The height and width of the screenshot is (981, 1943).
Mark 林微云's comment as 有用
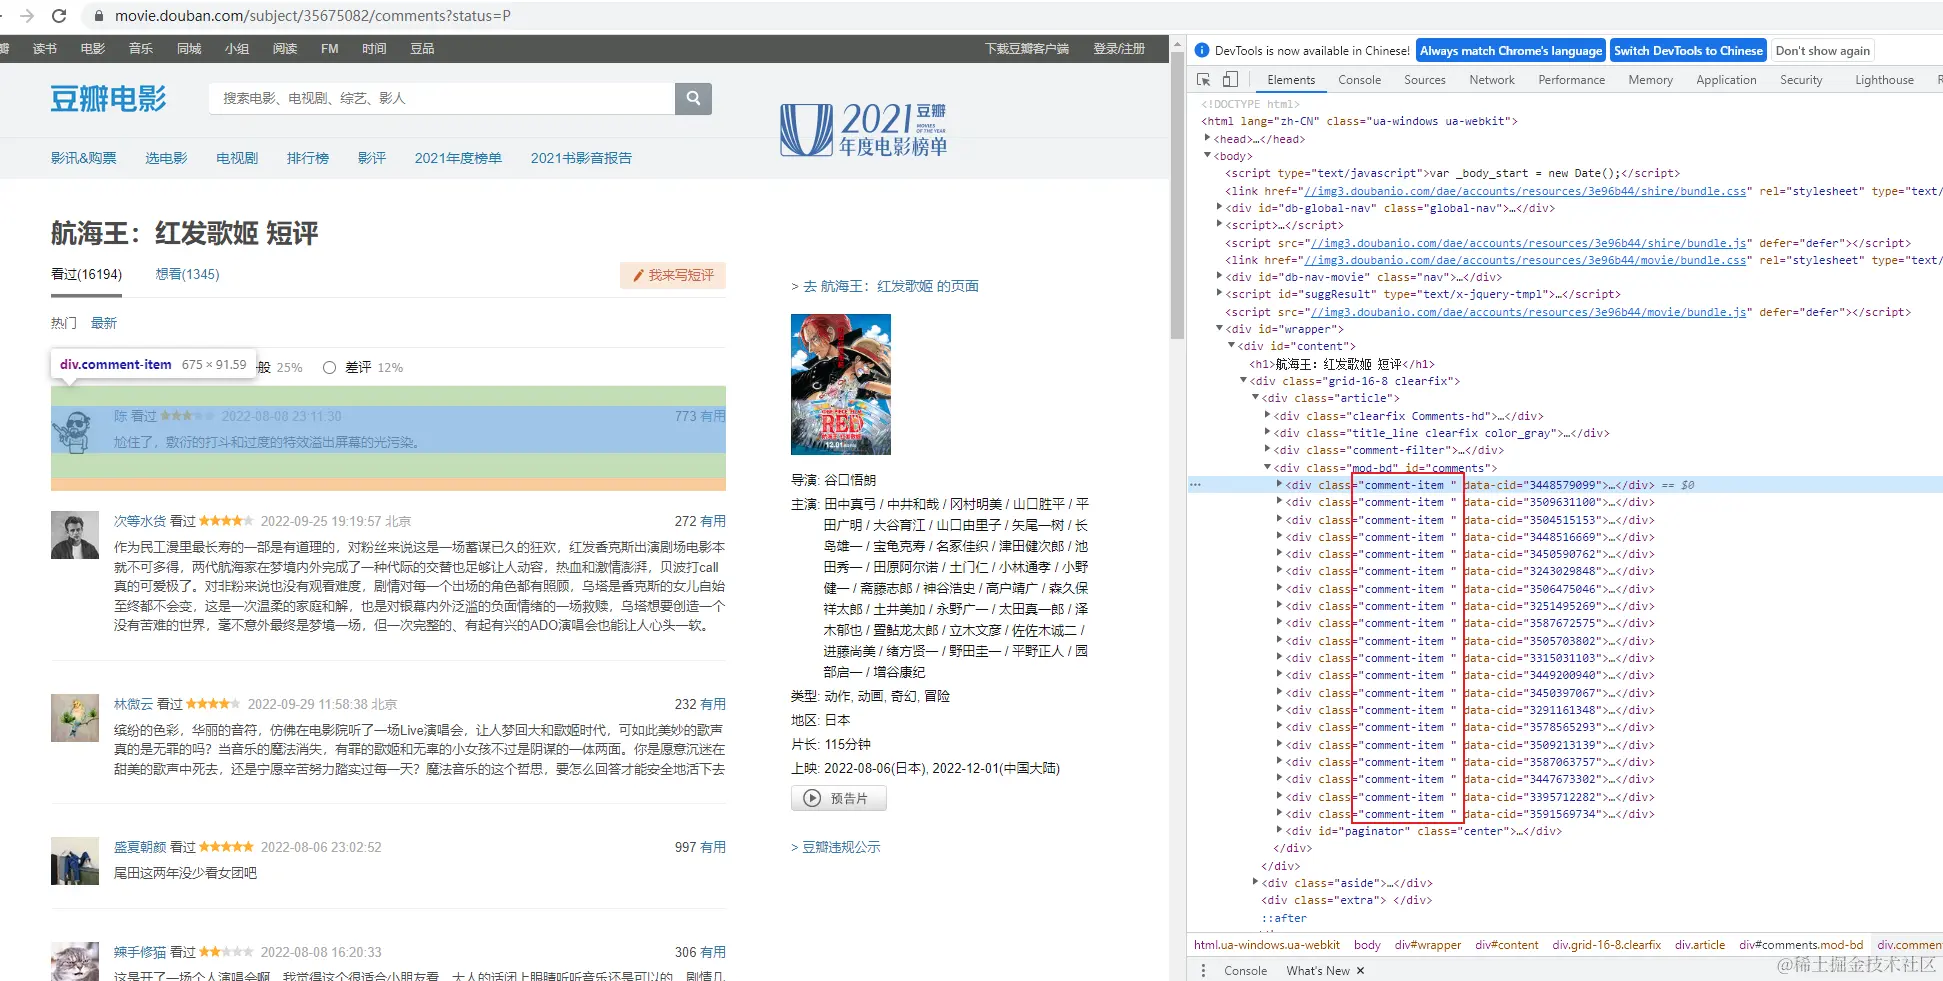(713, 704)
